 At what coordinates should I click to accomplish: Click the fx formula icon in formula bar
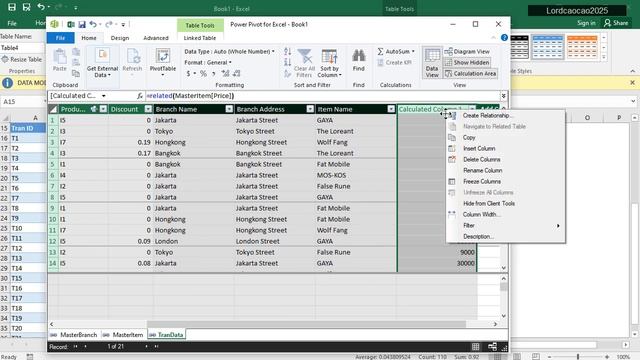pyautogui.click(x=140, y=96)
